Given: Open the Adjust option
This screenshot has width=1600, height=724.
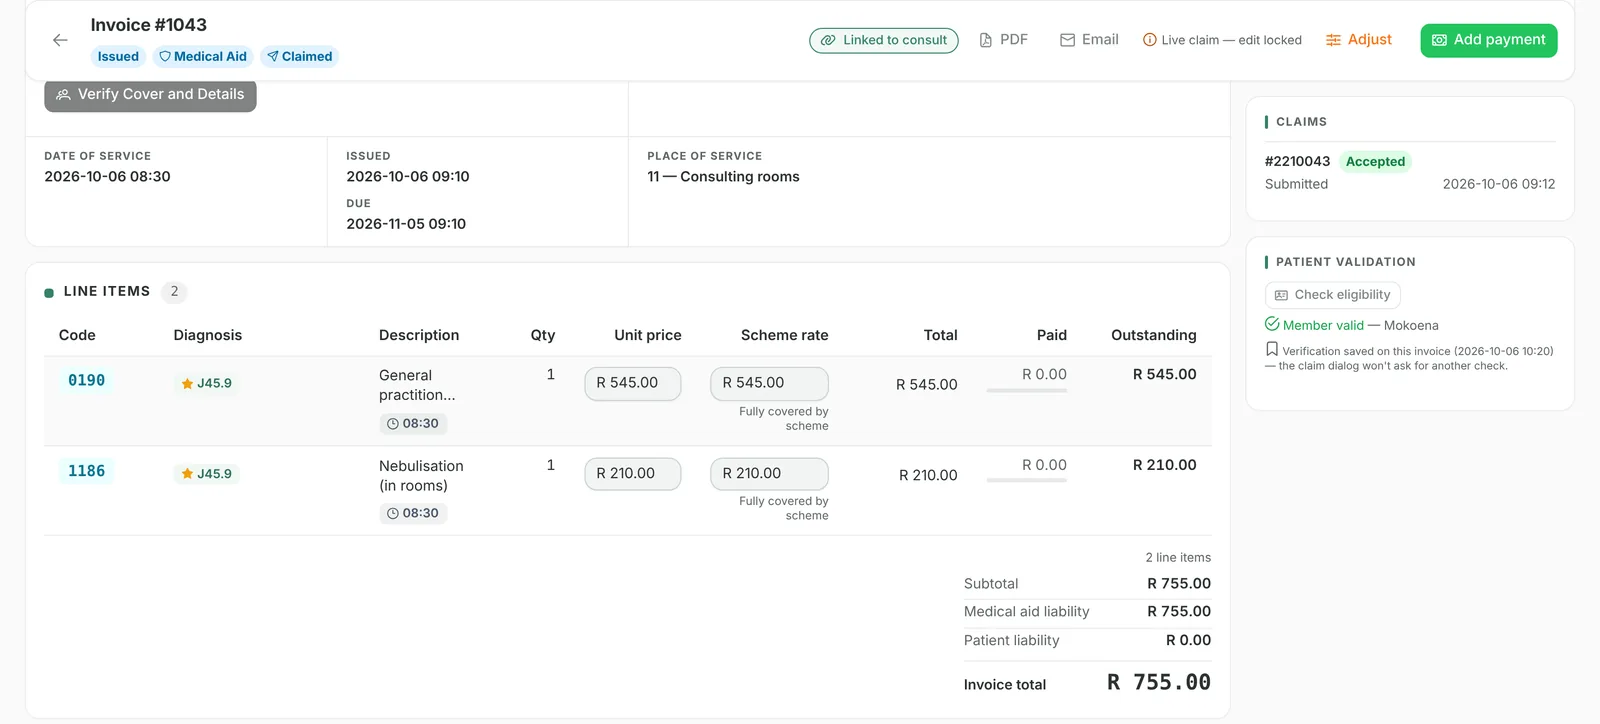Looking at the screenshot, I should click(x=1358, y=40).
